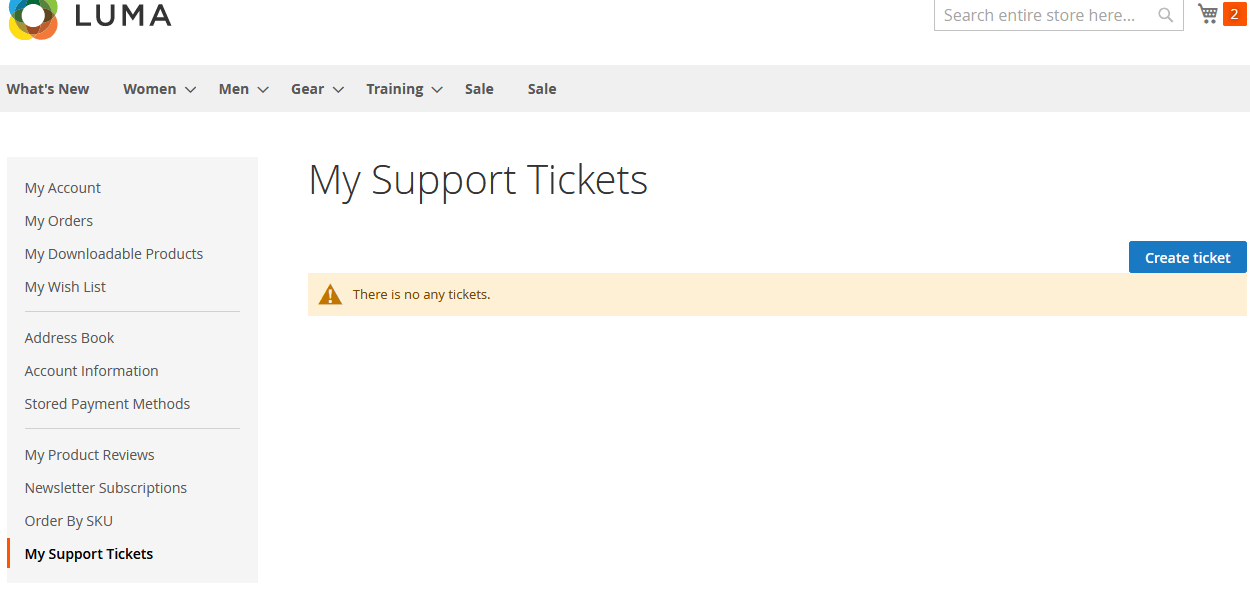
Task: Open Newsletter Subscriptions link
Action: click(x=106, y=488)
